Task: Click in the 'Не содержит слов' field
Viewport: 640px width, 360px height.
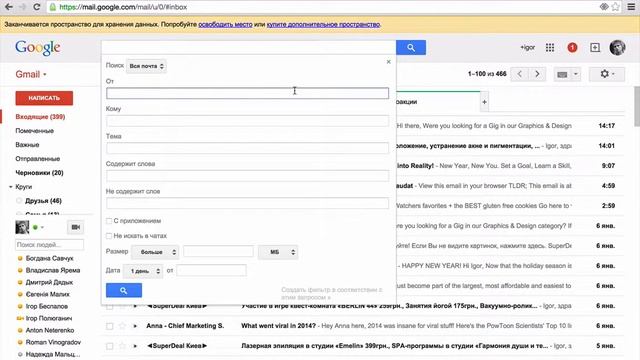Action: 247,203
